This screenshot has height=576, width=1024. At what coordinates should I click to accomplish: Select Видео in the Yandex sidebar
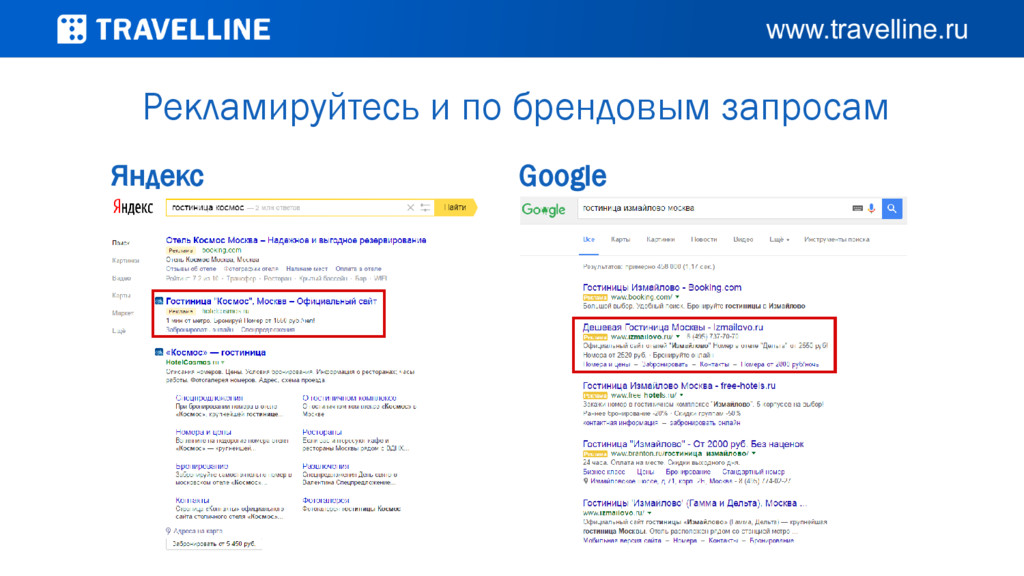tap(121, 278)
